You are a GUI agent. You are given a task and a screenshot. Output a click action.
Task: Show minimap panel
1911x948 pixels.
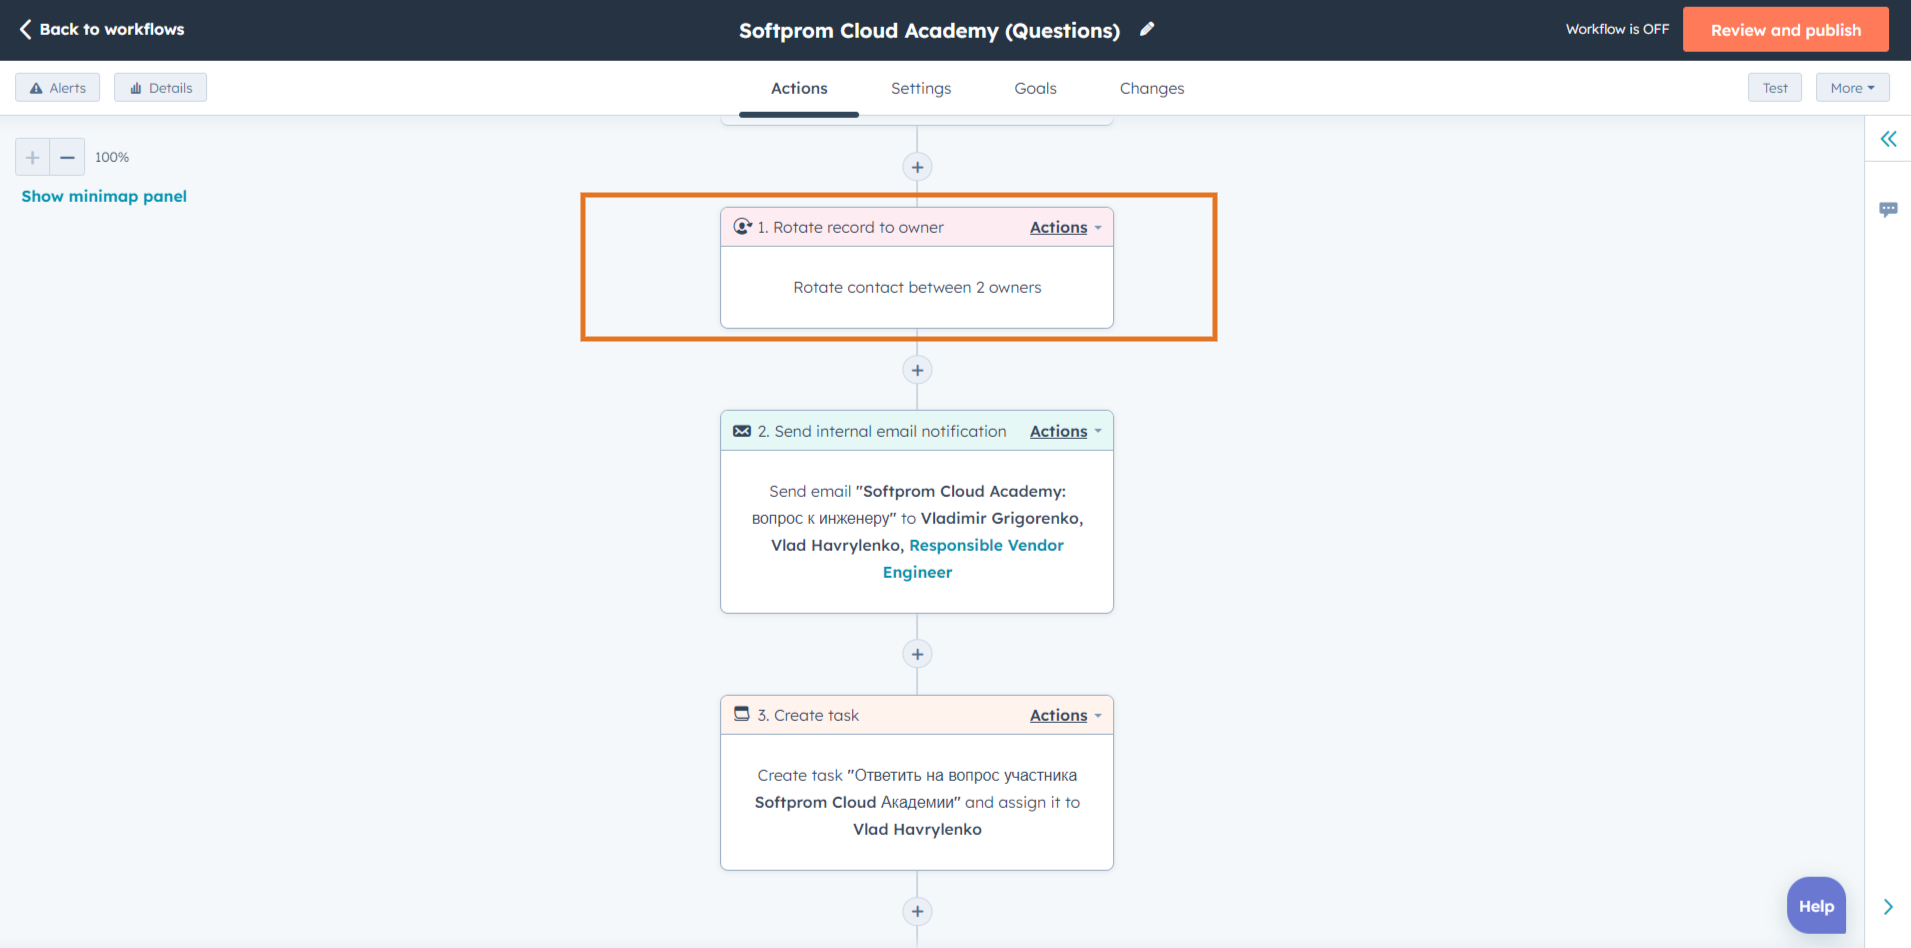[104, 196]
